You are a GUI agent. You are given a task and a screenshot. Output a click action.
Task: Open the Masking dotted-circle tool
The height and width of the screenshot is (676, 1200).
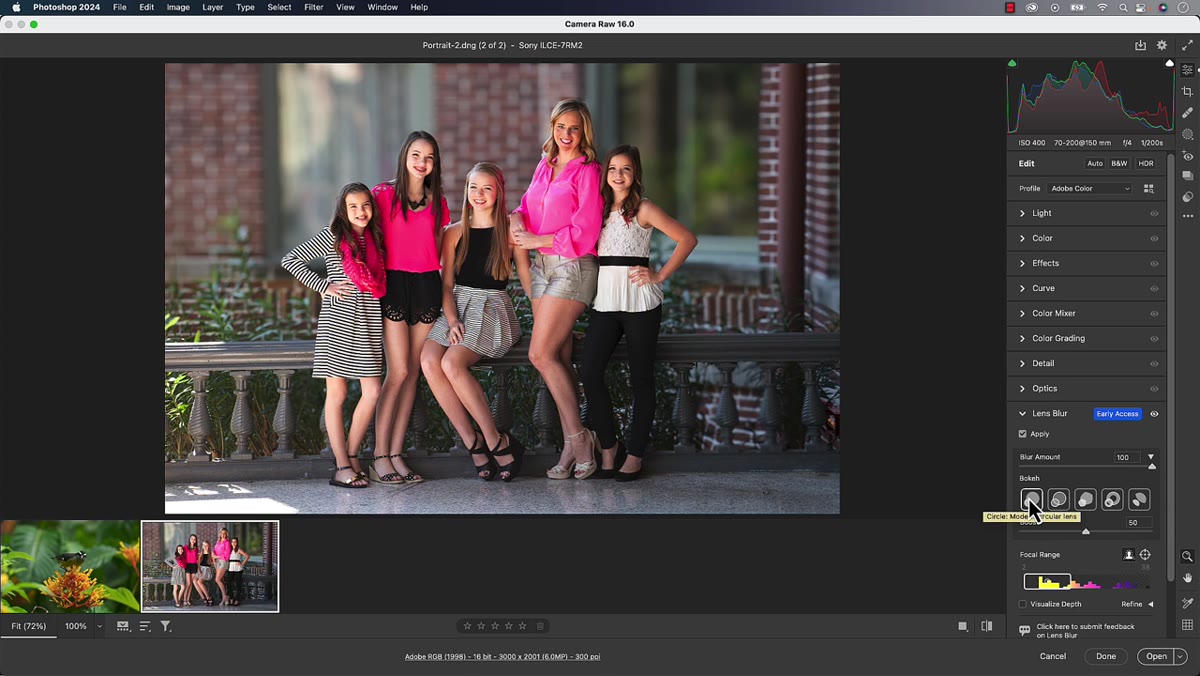(1187, 134)
